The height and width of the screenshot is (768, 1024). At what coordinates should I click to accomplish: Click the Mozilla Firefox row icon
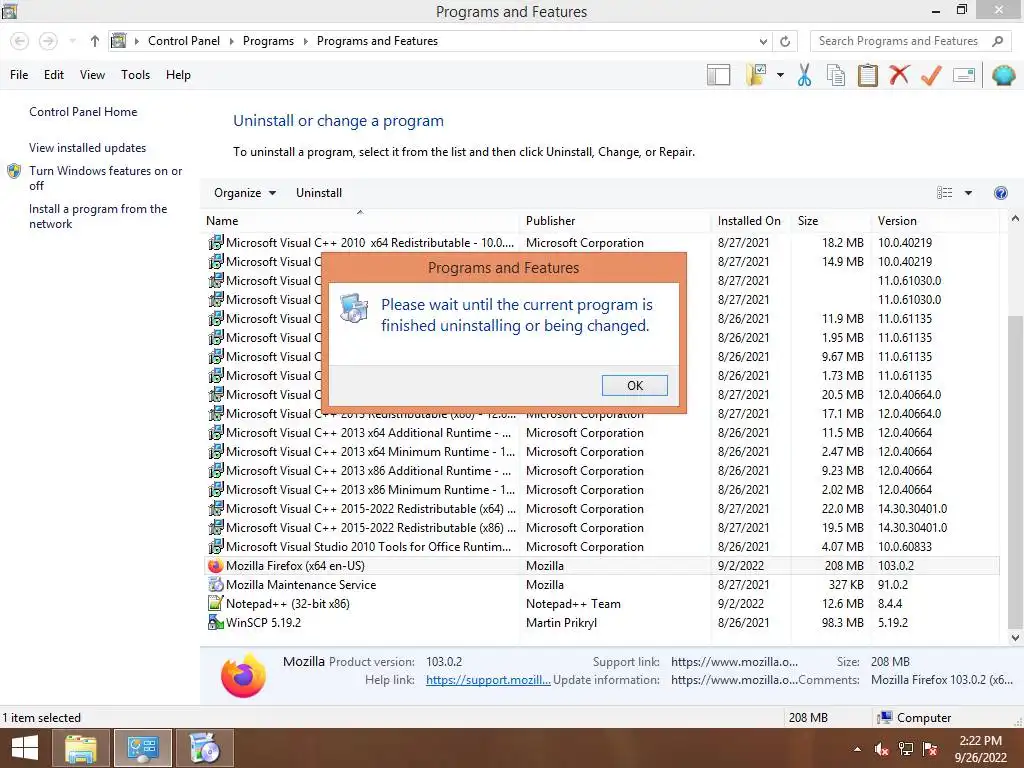[216, 566]
